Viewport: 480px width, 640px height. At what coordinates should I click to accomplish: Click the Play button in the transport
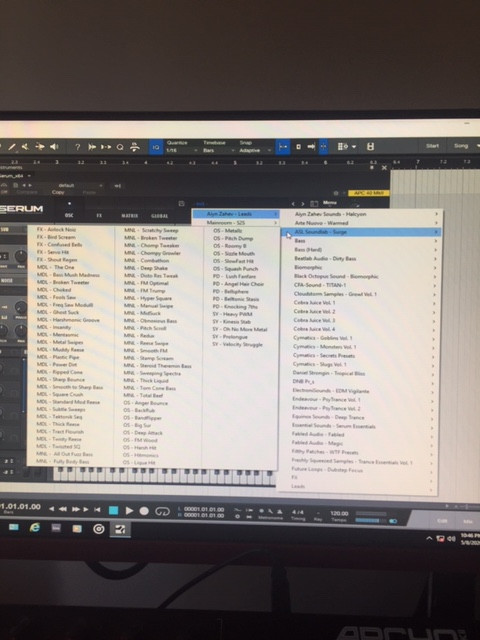click(x=129, y=511)
